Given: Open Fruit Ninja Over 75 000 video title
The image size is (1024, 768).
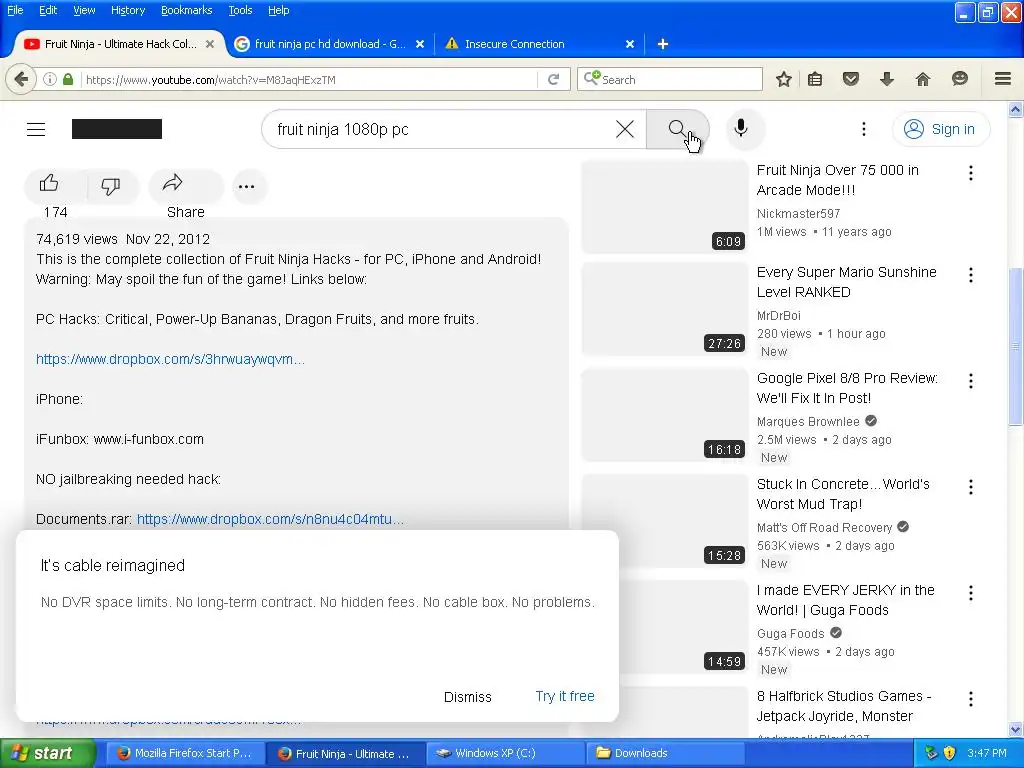Looking at the screenshot, I should (838, 180).
